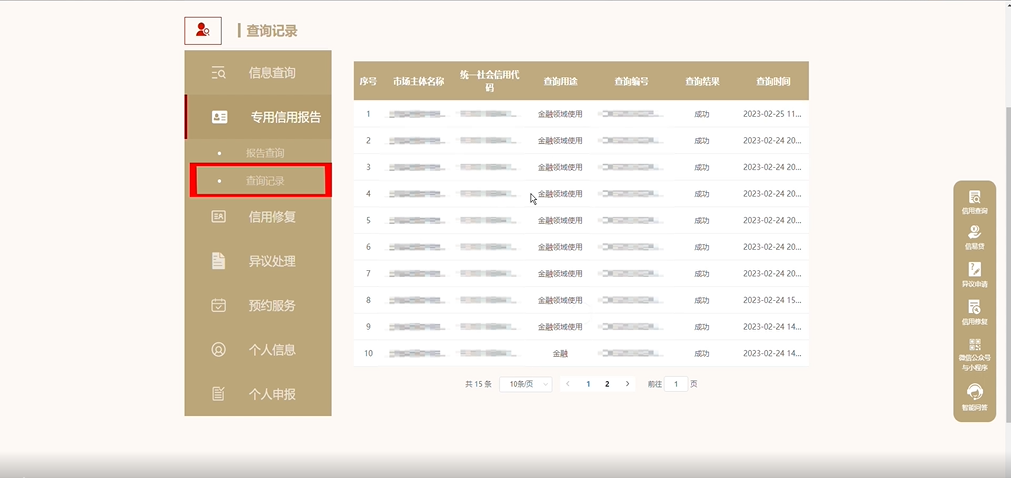Click the 个人信息 profile icon
The height and width of the screenshot is (478, 1011).
219,350
